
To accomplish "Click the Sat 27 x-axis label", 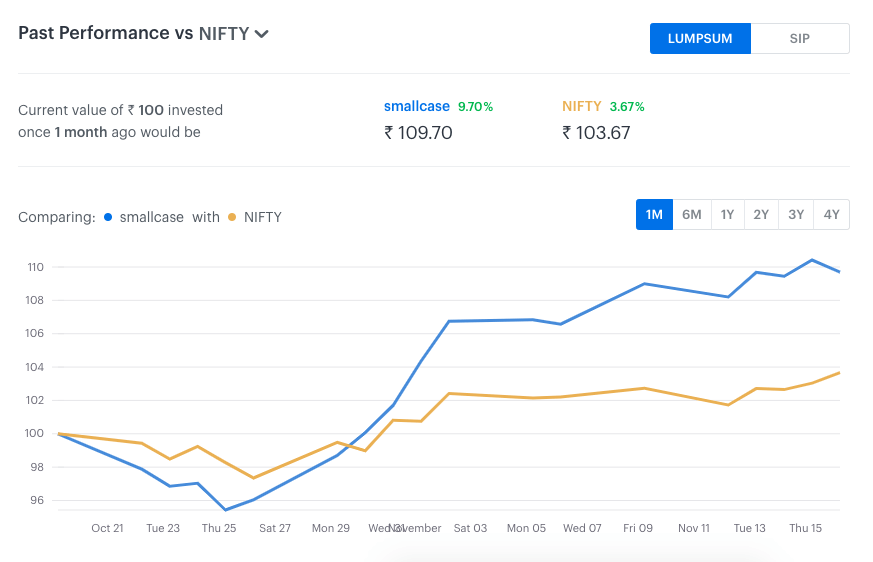I will click(x=275, y=528).
